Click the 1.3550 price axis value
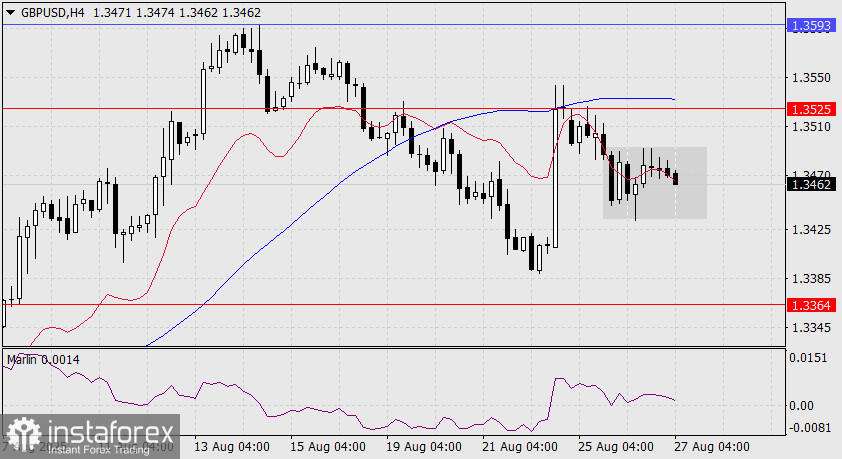Viewport: 842px width, 459px height. [811, 78]
